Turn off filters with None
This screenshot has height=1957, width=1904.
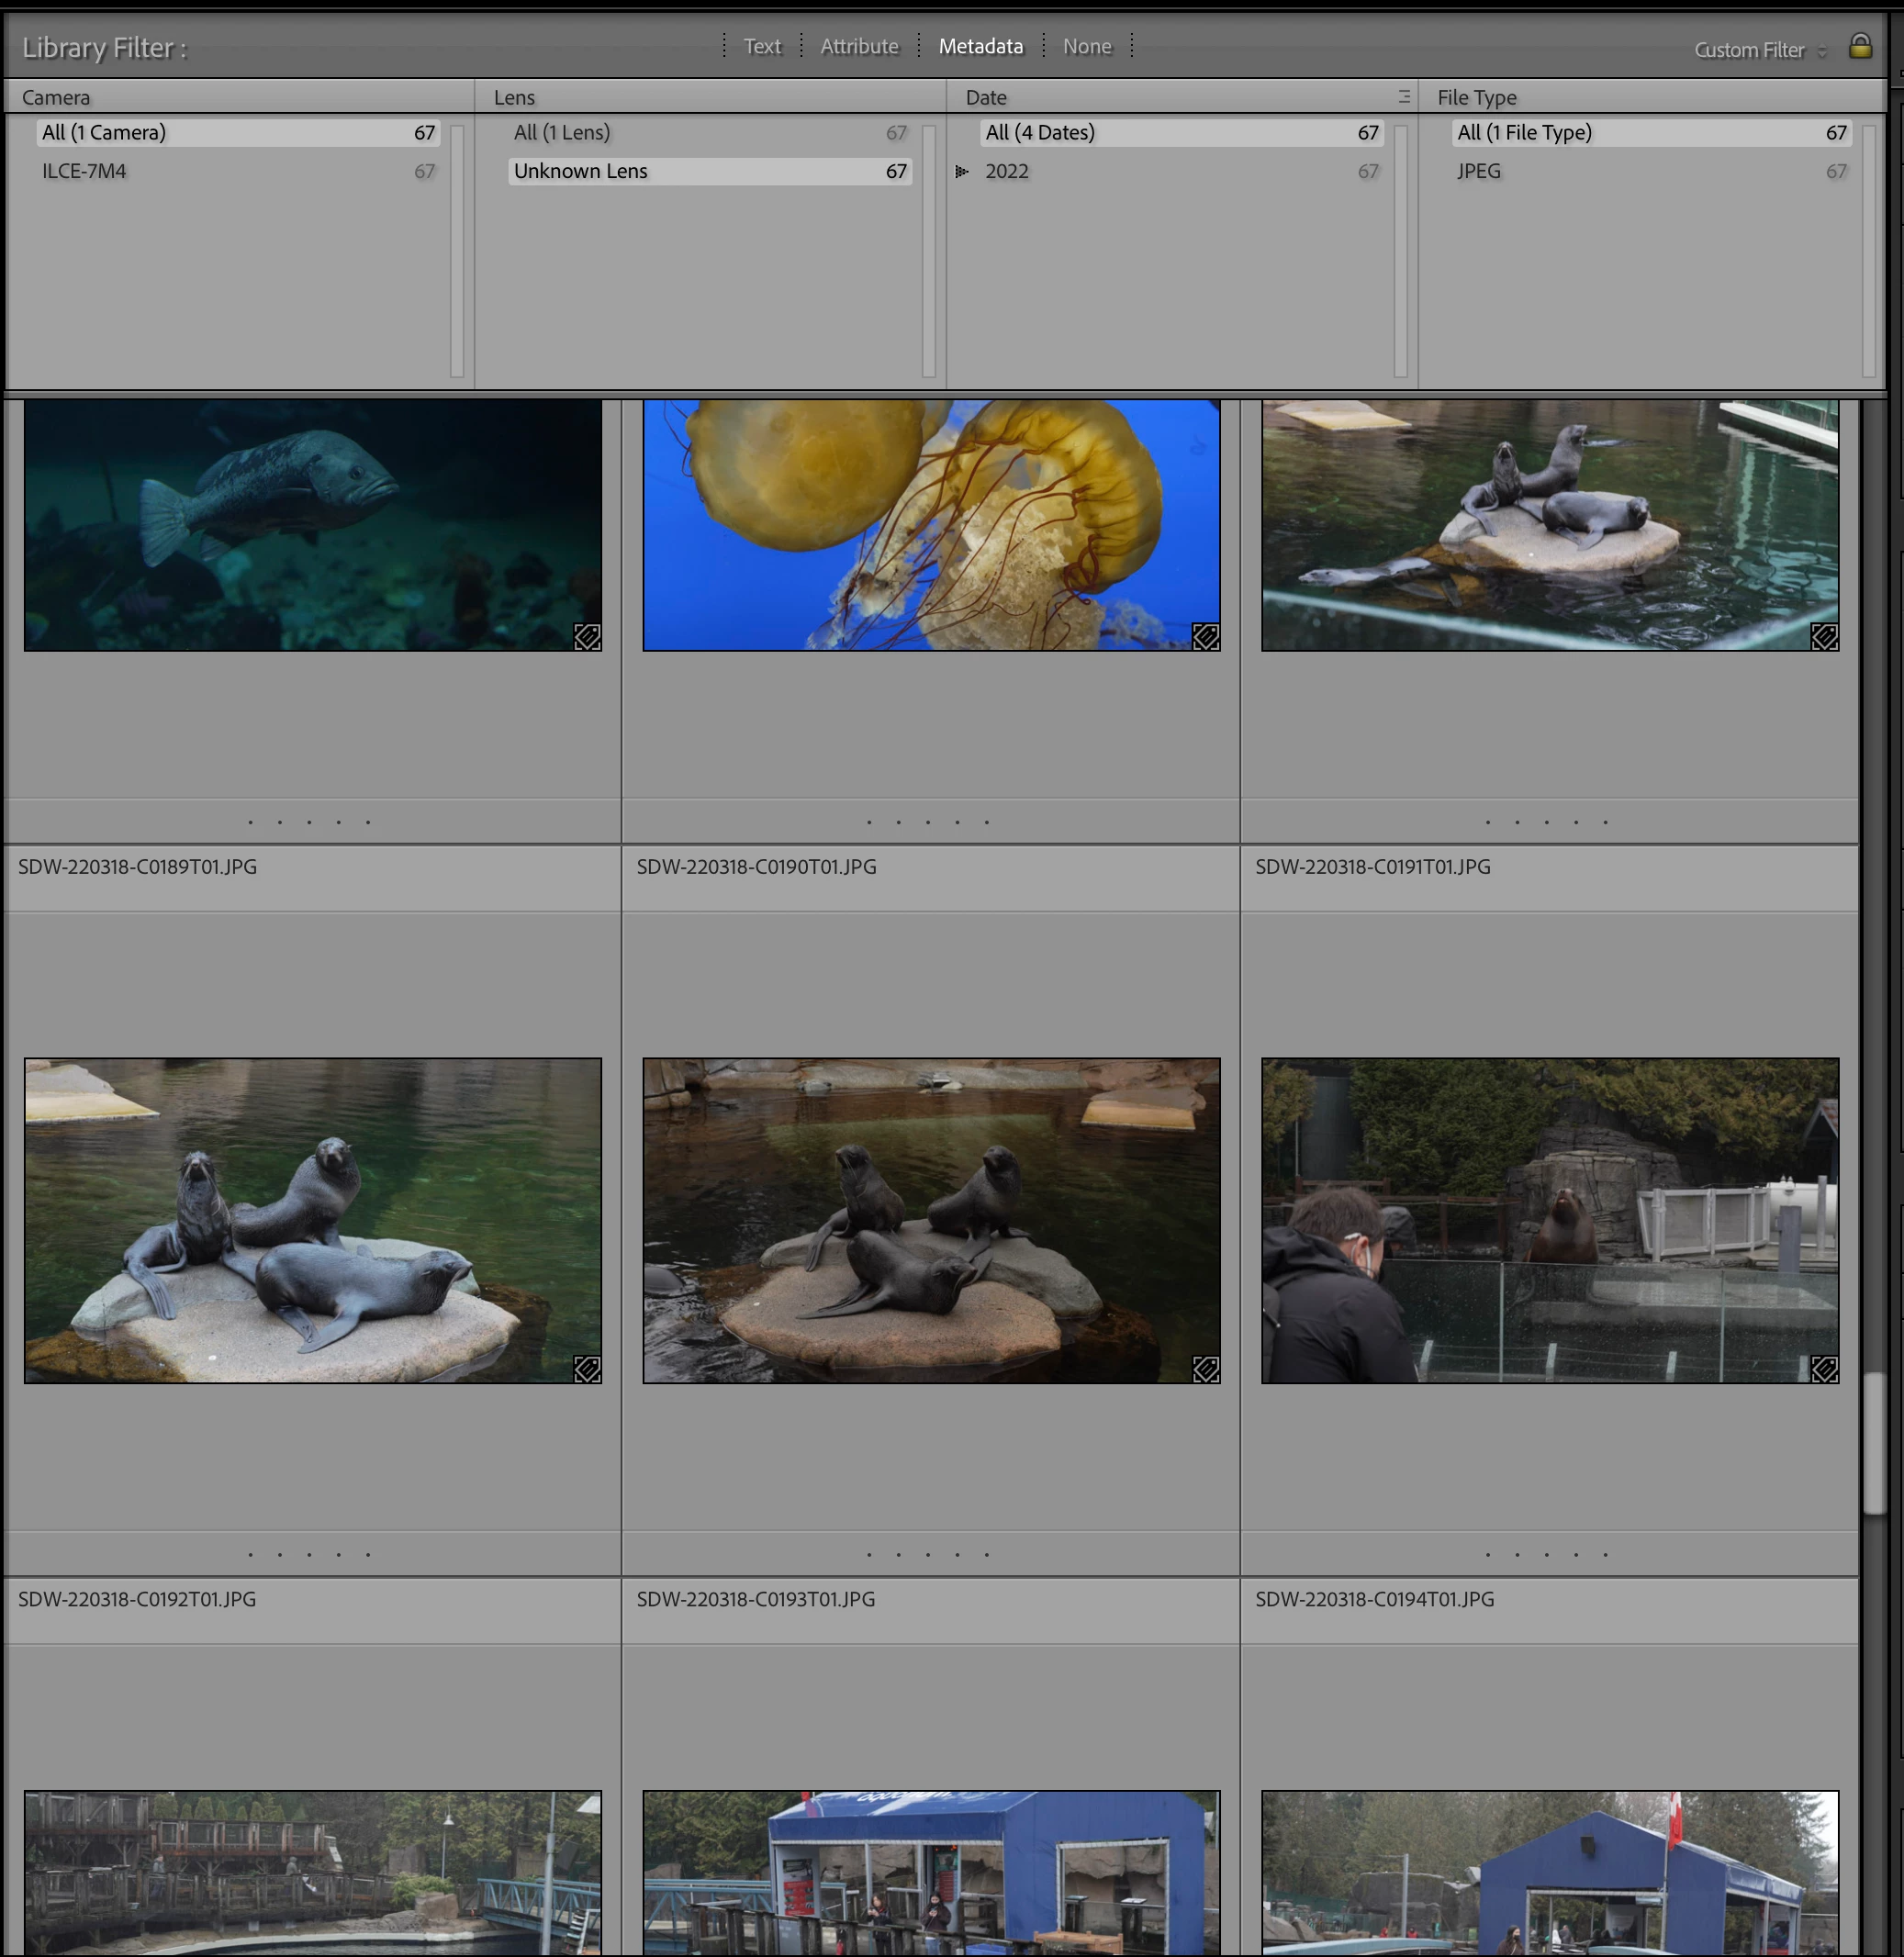point(1086,46)
